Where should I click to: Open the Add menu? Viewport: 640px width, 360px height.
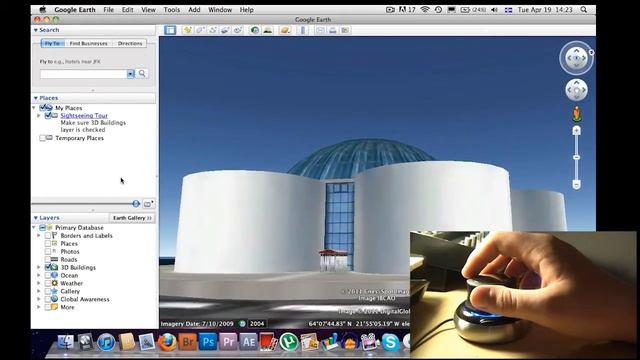tap(194, 9)
